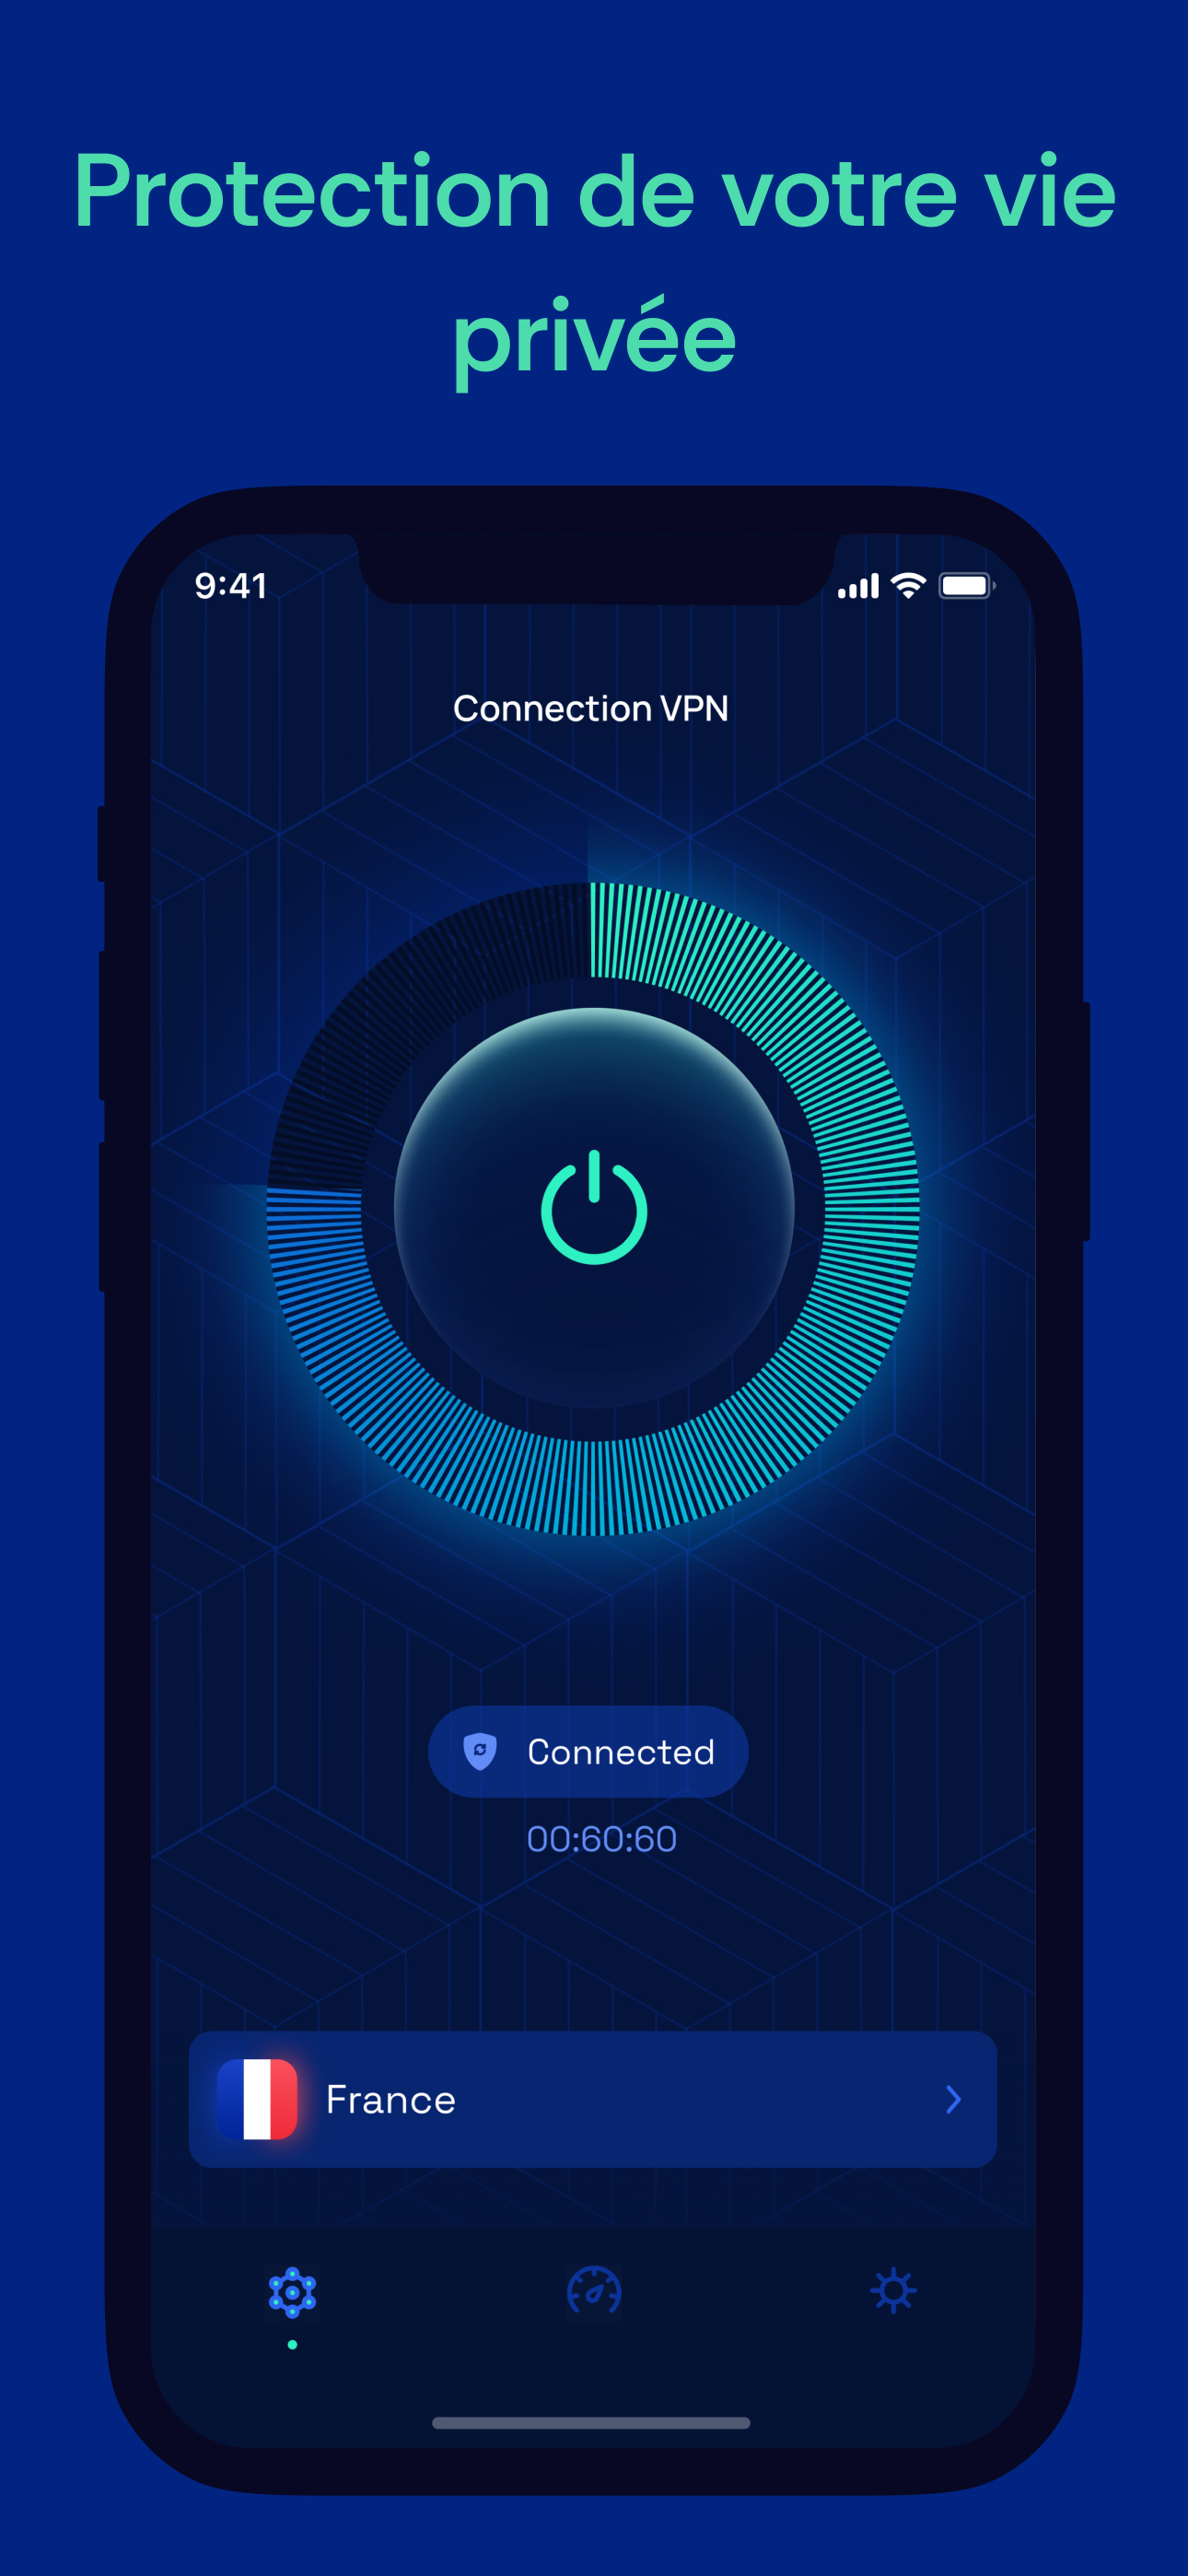The image size is (1188, 2576).
Task: Tap the shield icon beside Connected
Action: (480, 1752)
